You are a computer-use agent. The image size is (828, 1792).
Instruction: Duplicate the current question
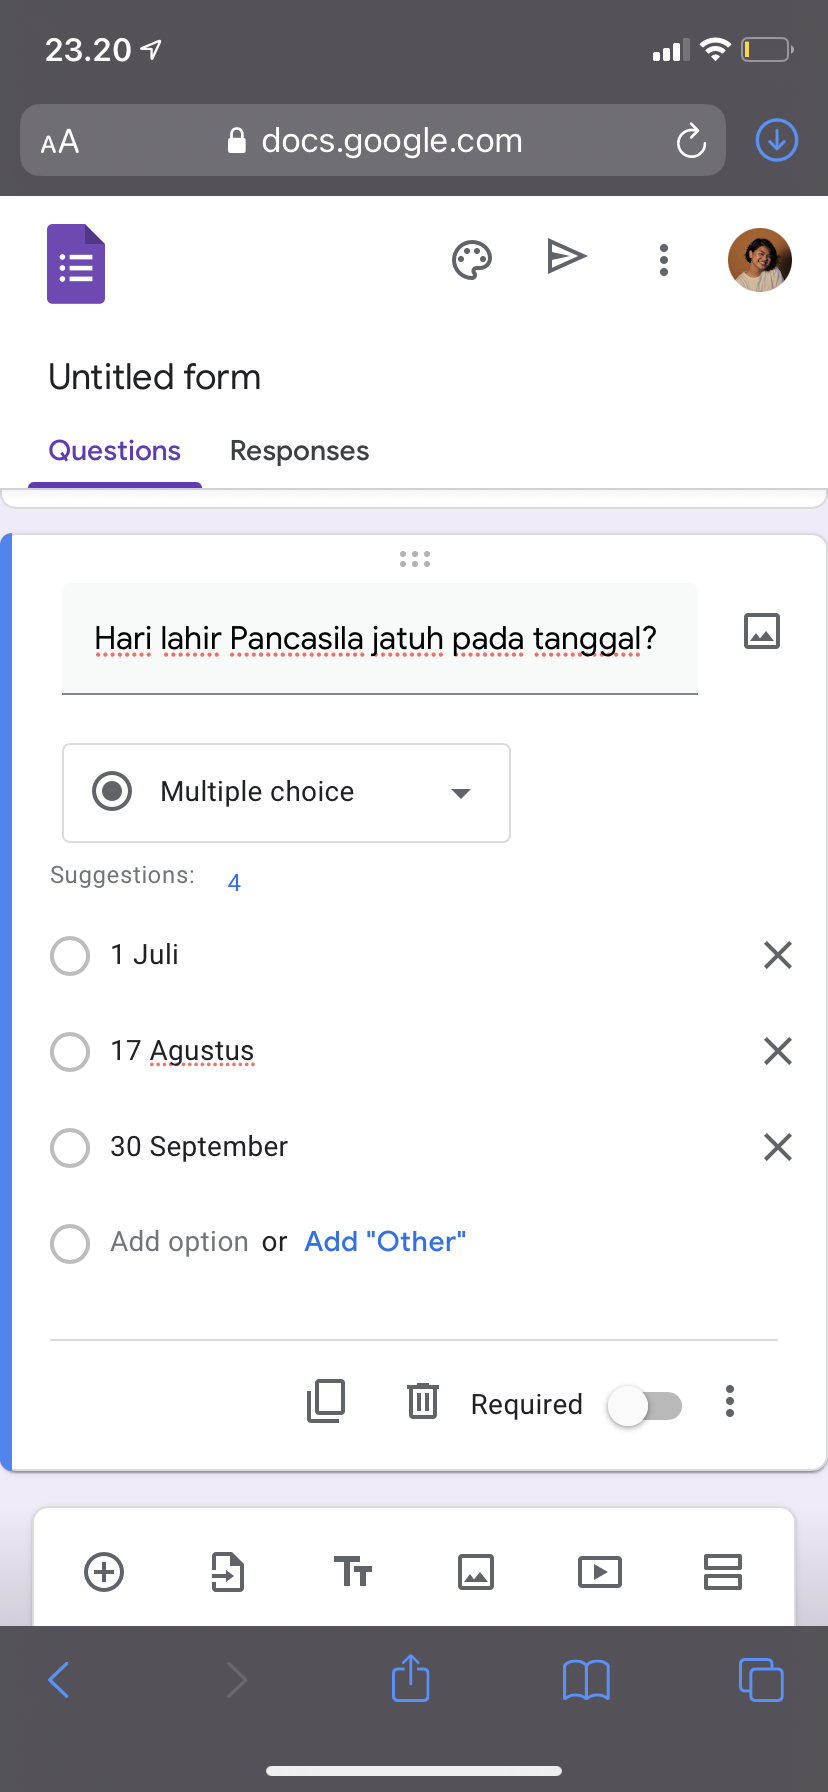coord(326,1401)
